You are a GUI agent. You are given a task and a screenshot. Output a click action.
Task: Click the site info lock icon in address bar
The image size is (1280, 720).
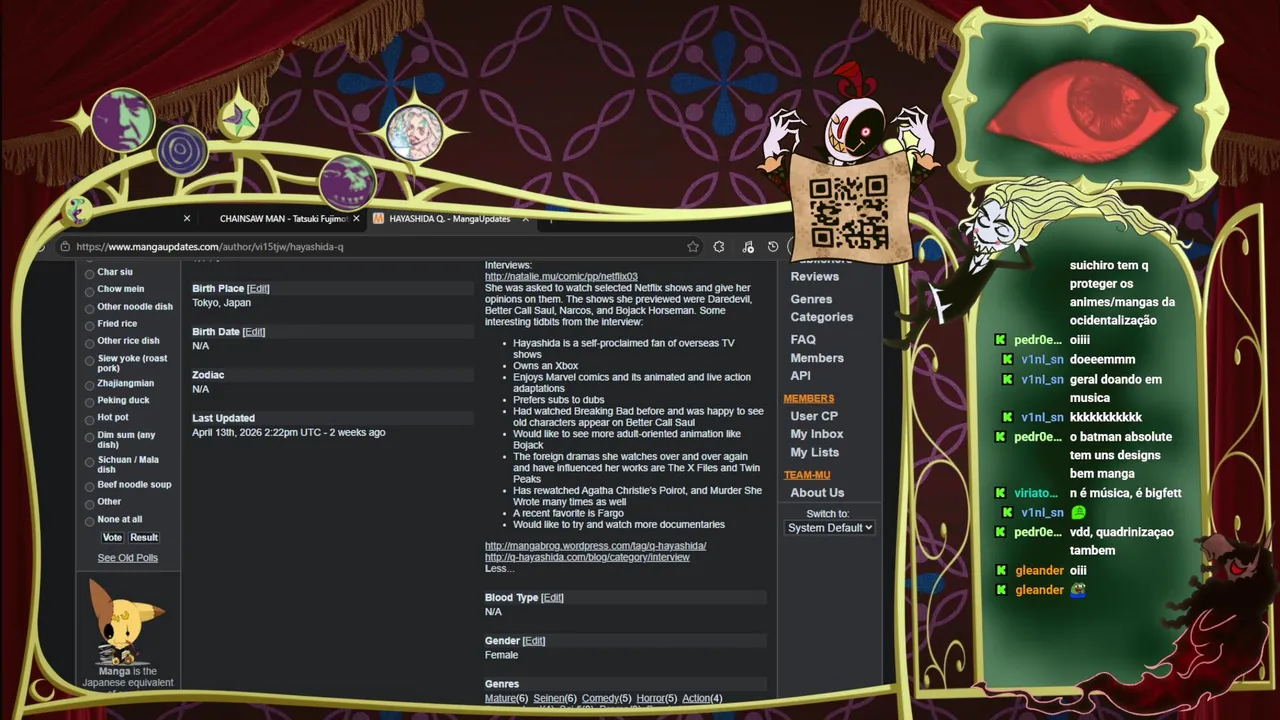[x=65, y=247]
